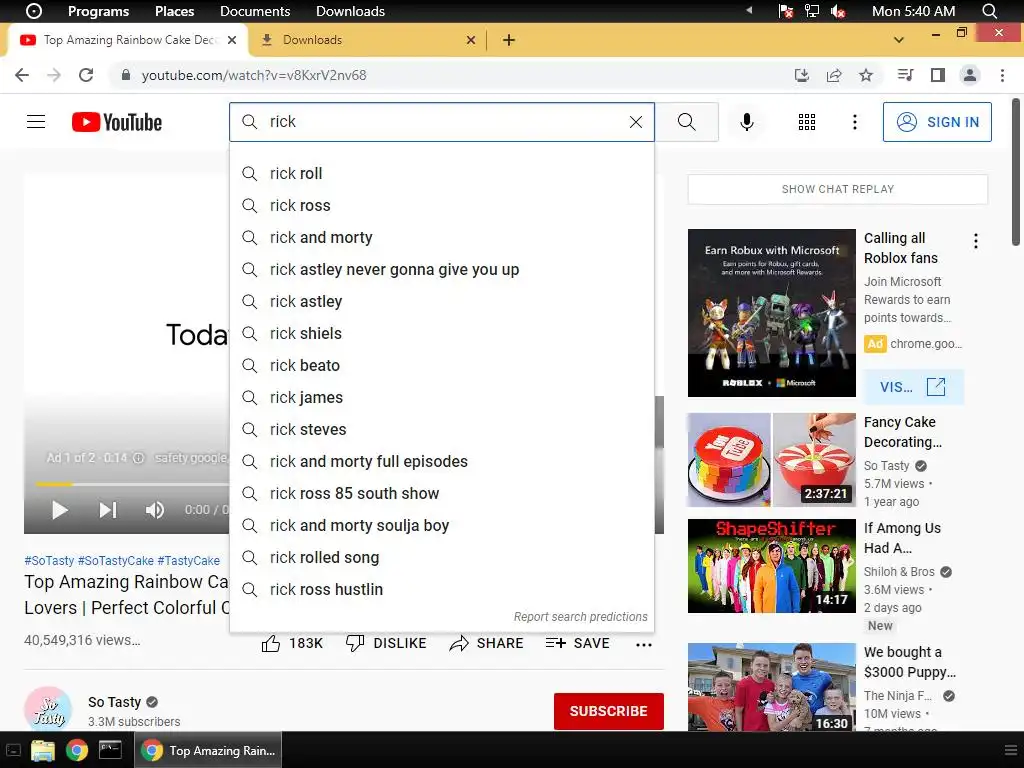The height and width of the screenshot is (768, 1024).
Task: Click Report search predictions link
Action: 580,616
